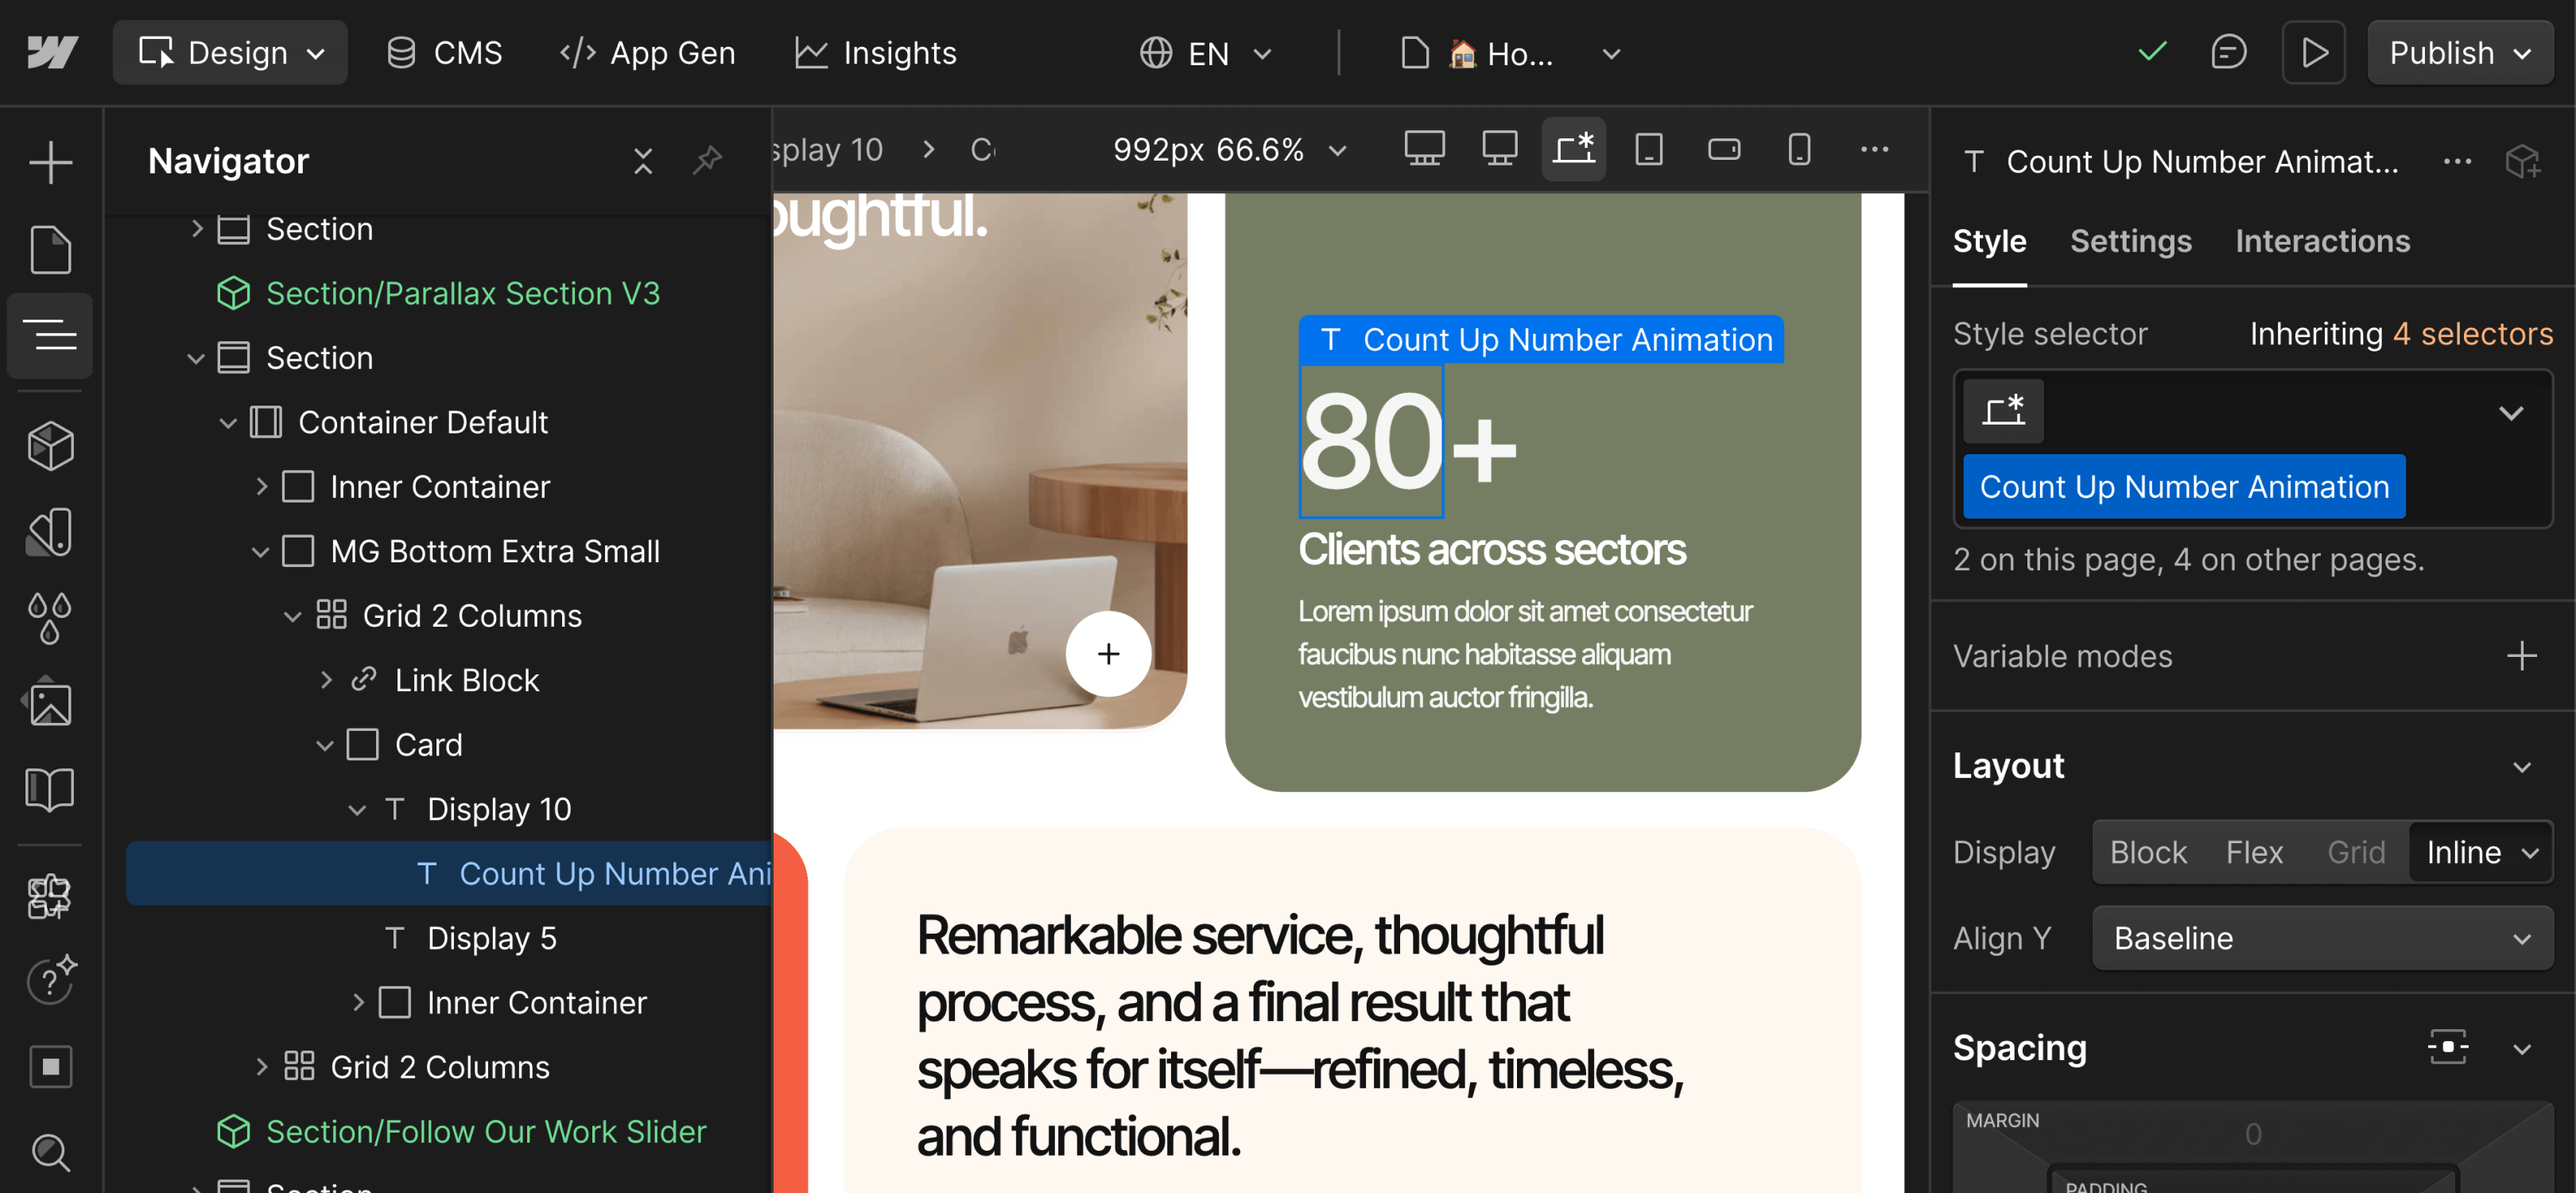Click the Display 10 breadcrumb
This screenshot has width=2576, height=1193.
point(828,149)
